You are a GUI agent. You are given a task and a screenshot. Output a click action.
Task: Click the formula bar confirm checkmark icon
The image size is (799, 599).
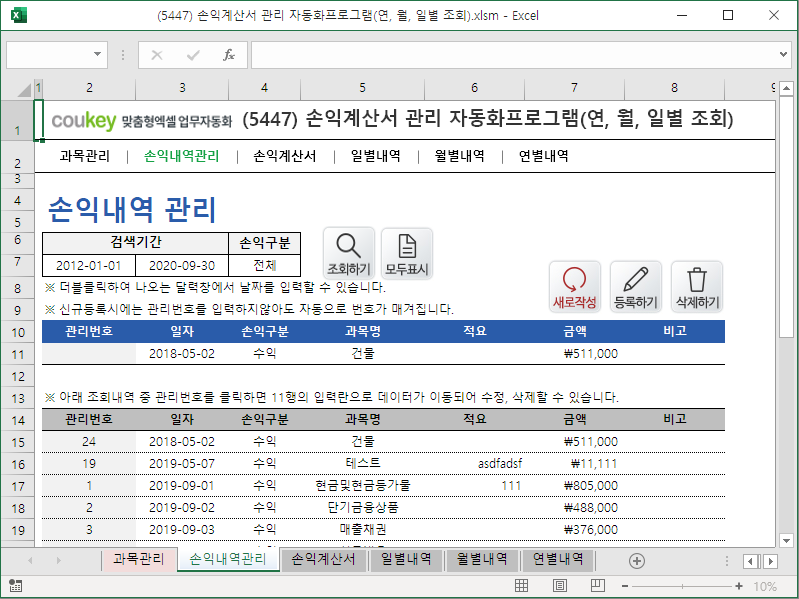click(193, 55)
